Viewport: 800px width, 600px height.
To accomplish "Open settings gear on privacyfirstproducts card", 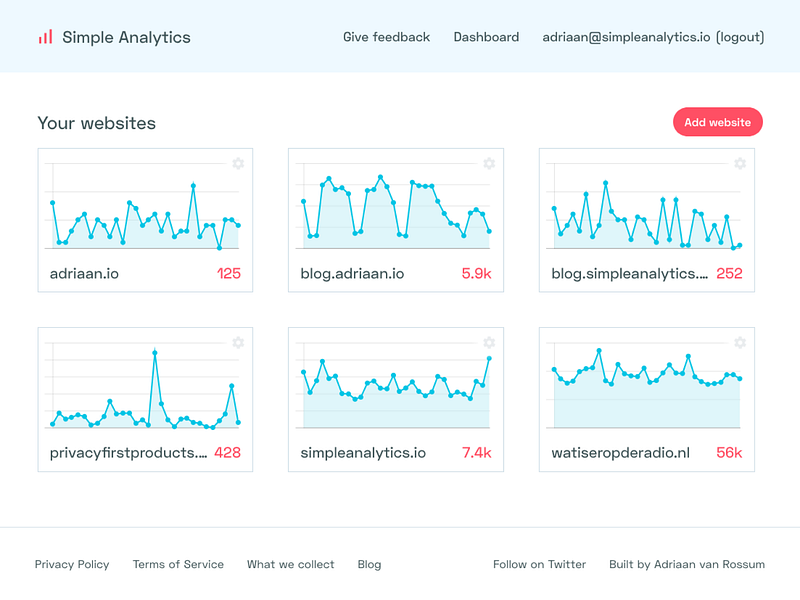I will pos(238,342).
